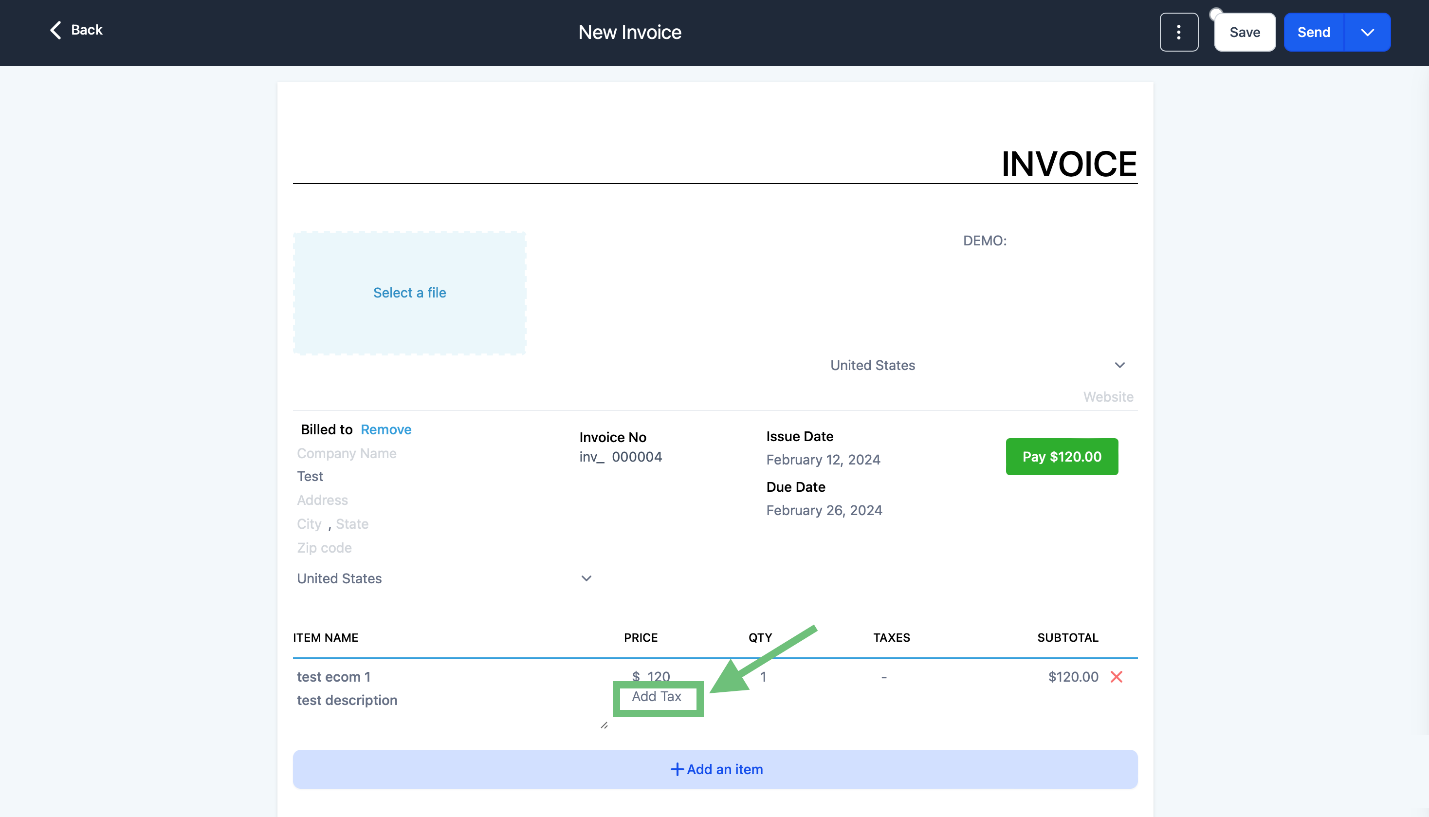Edit invoice number 000004
The image size is (1429, 817).
coord(637,457)
